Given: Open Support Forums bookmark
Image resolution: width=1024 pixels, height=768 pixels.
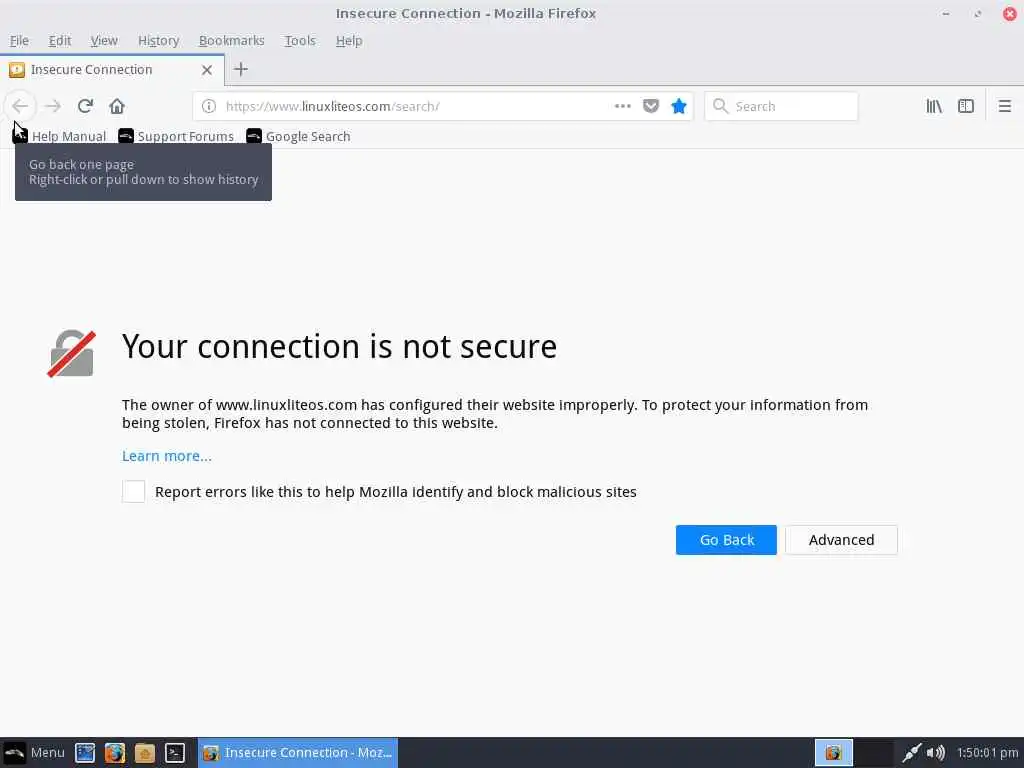Looking at the screenshot, I should click(176, 136).
